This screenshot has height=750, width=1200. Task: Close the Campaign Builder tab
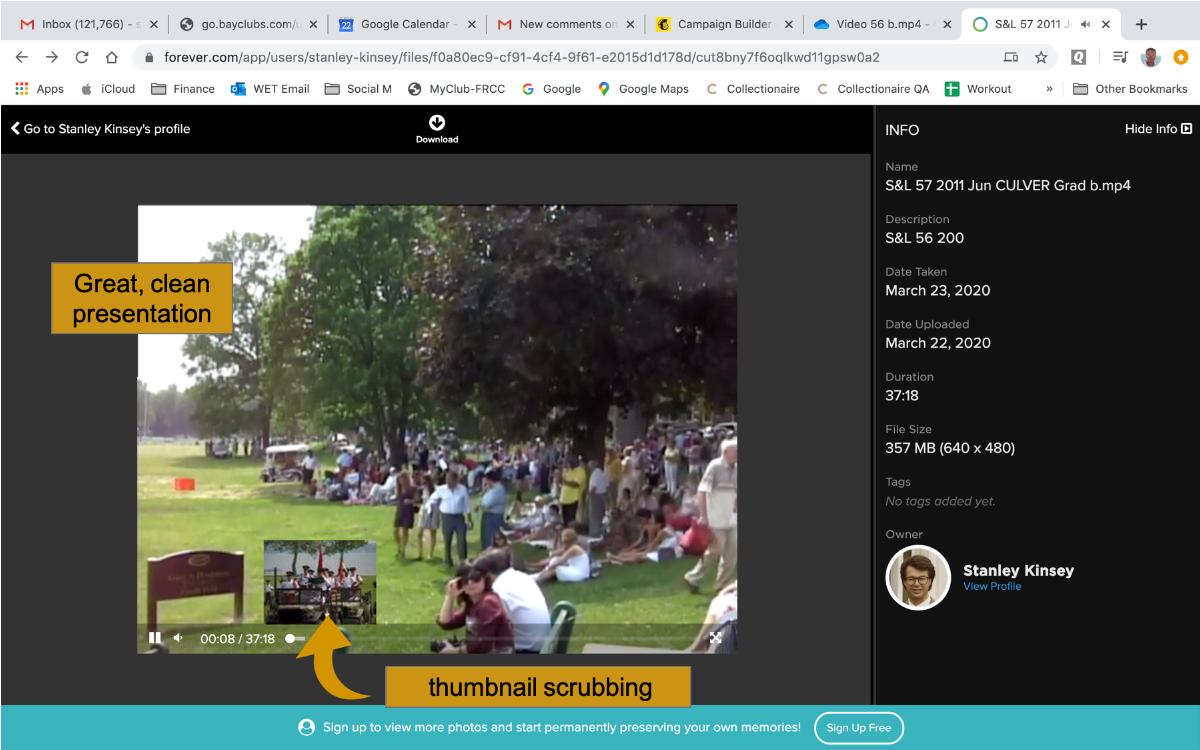click(x=789, y=24)
